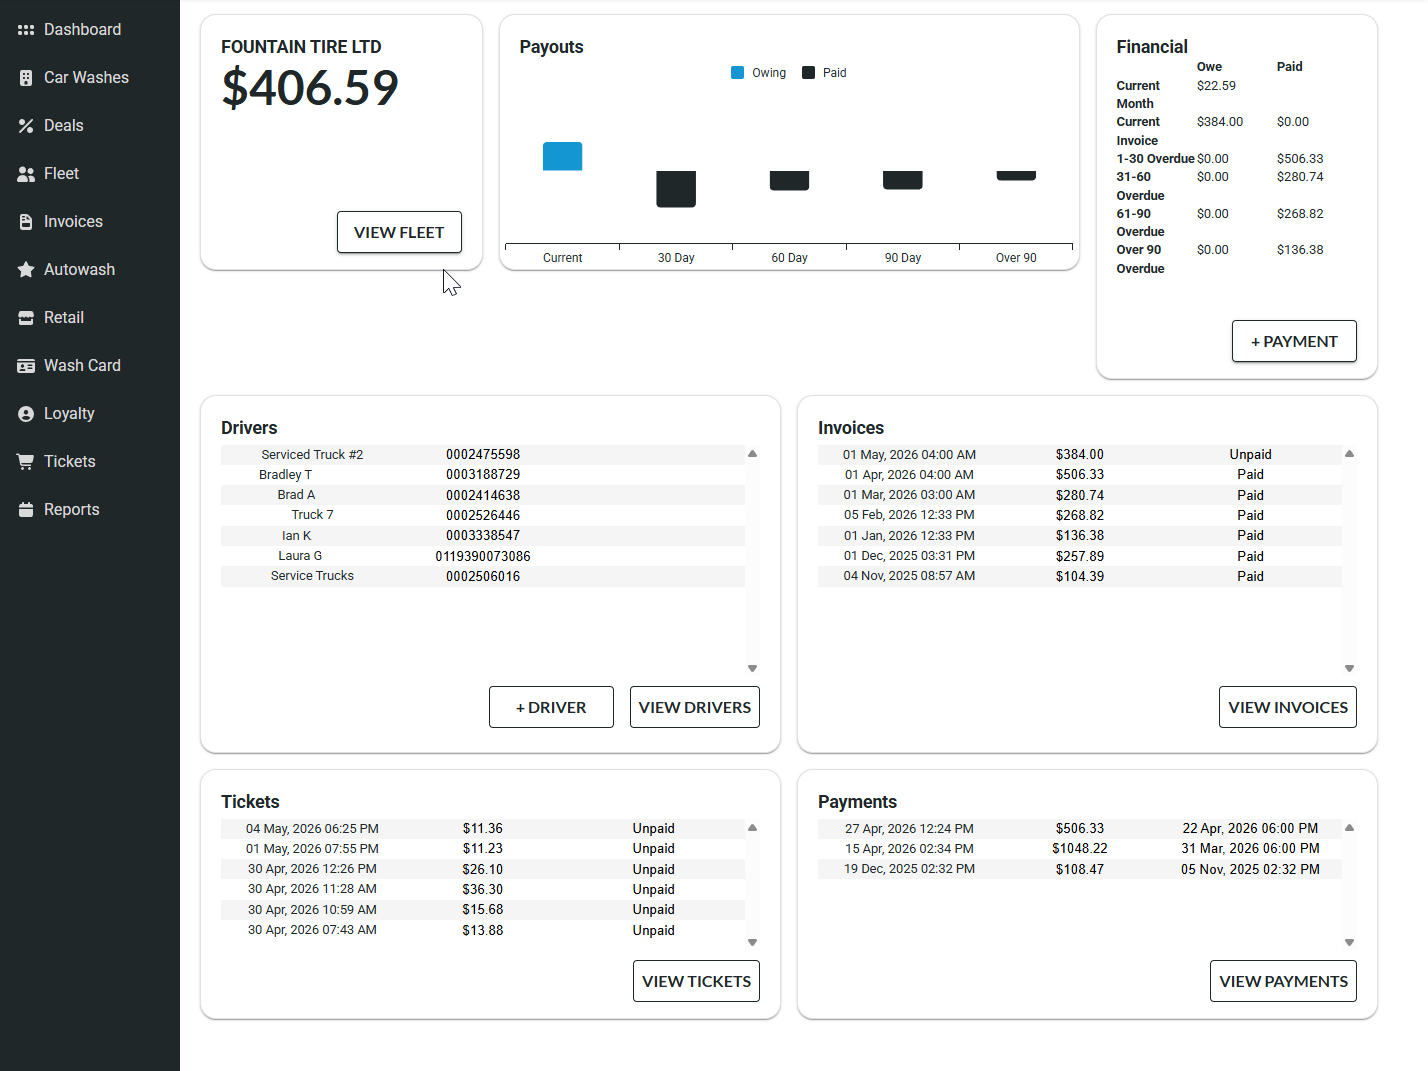Open the 05 Feb, 2026 invoice row
This screenshot has width=1428, height=1071.
[1080, 516]
